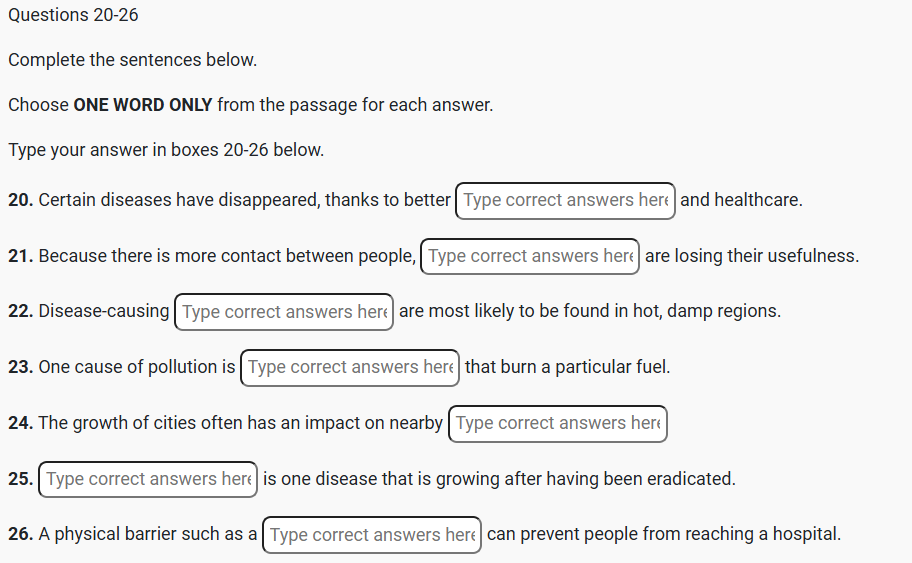Select the blank after 'Disease-causing'
Viewport: 912px width, 563px height.
click(x=284, y=311)
